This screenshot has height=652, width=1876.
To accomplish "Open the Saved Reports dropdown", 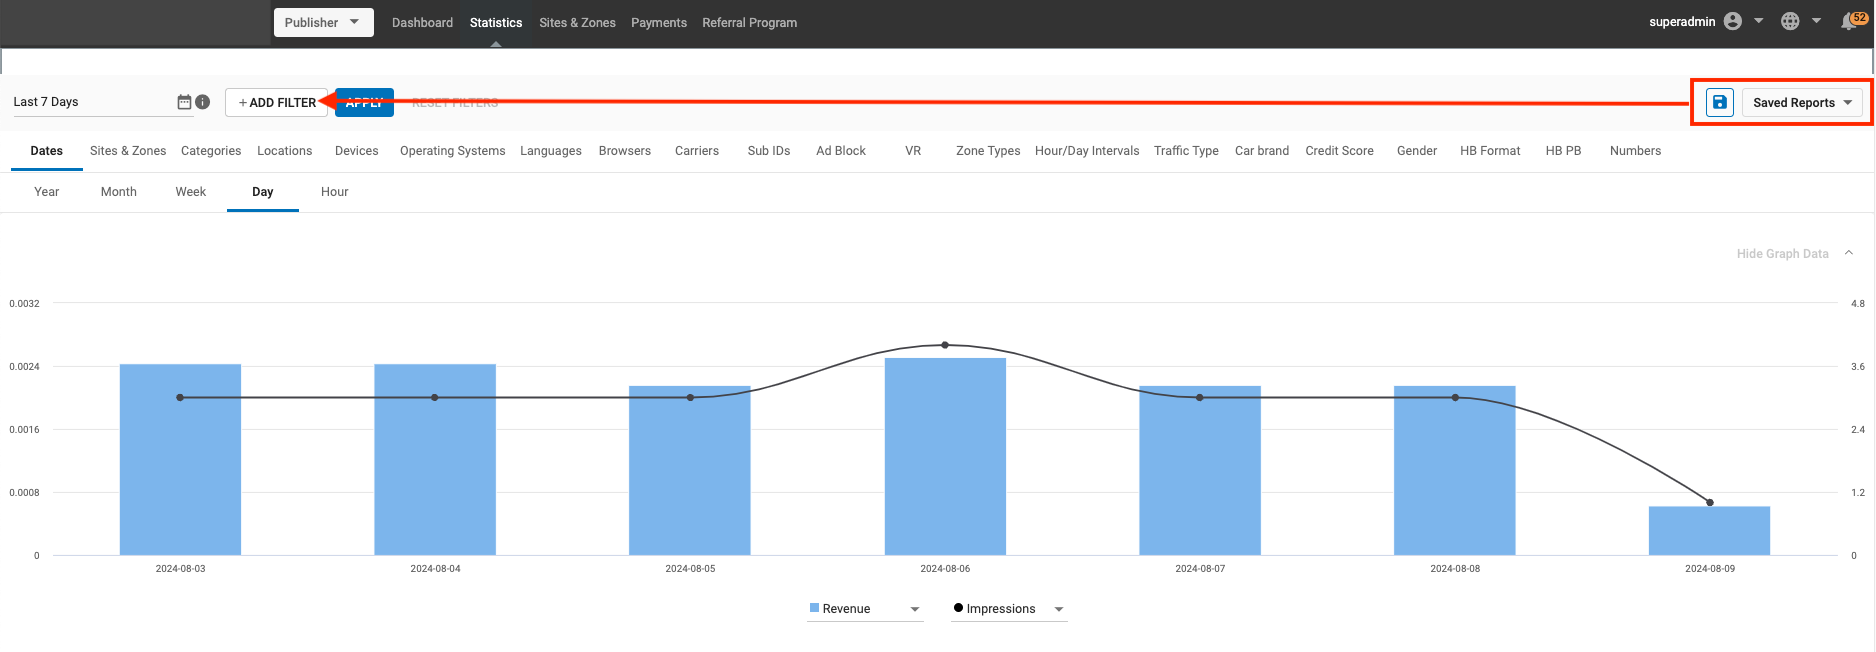I will coord(1802,102).
